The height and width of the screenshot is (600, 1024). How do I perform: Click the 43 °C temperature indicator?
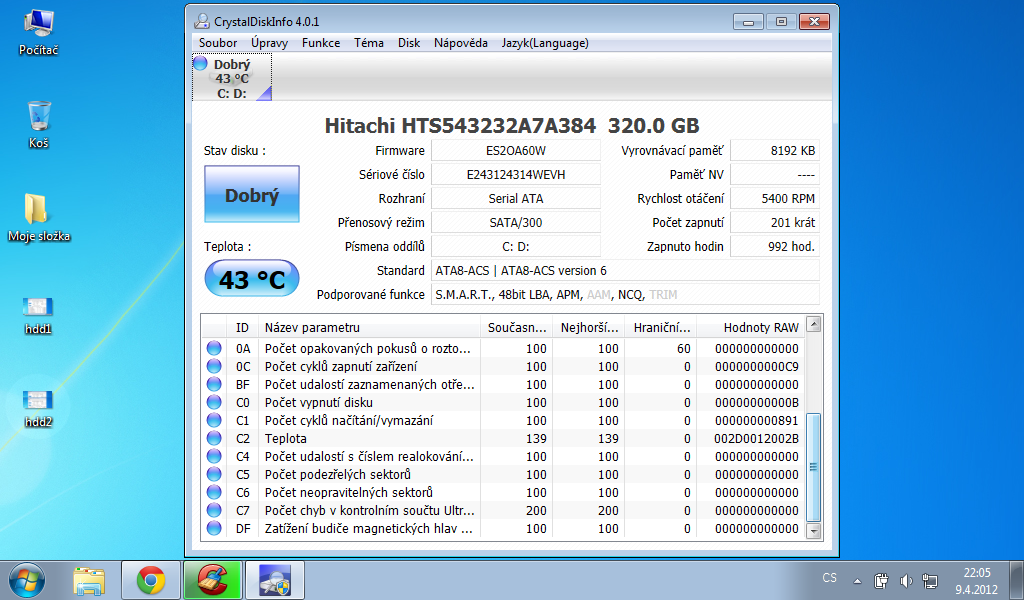coord(252,279)
